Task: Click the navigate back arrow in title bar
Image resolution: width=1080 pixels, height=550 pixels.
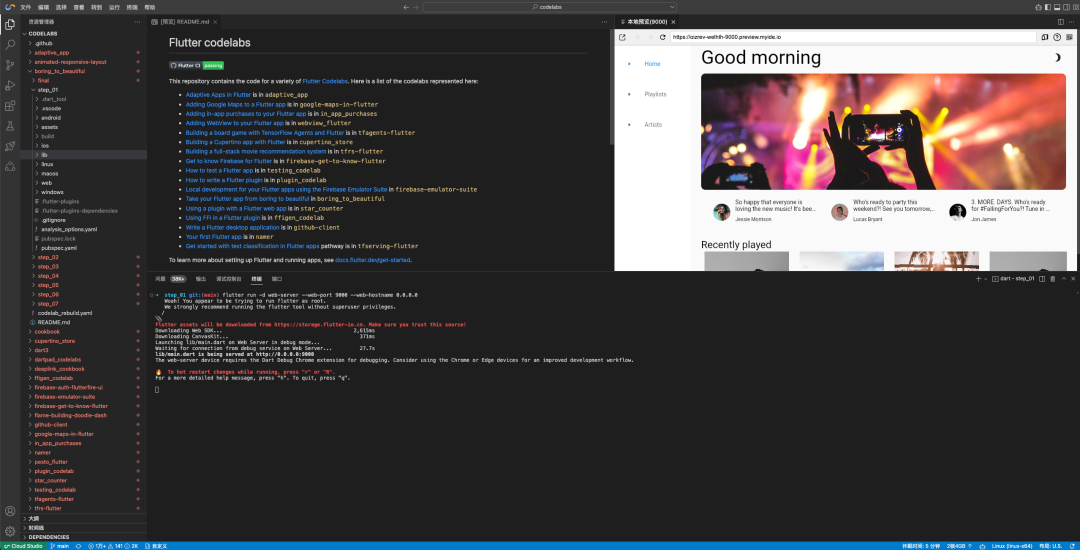Action: [407, 7]
